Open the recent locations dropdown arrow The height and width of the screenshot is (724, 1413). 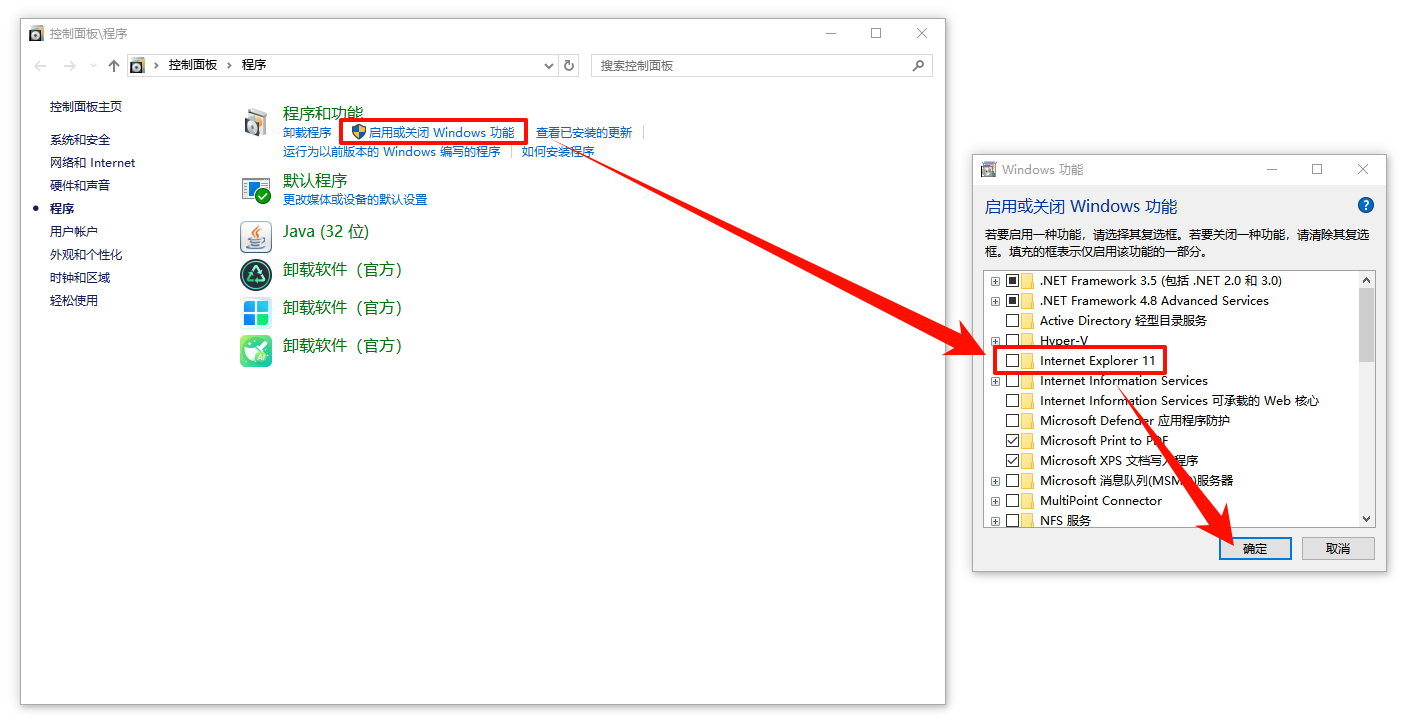pyautogui.click(x=92, y=65)
